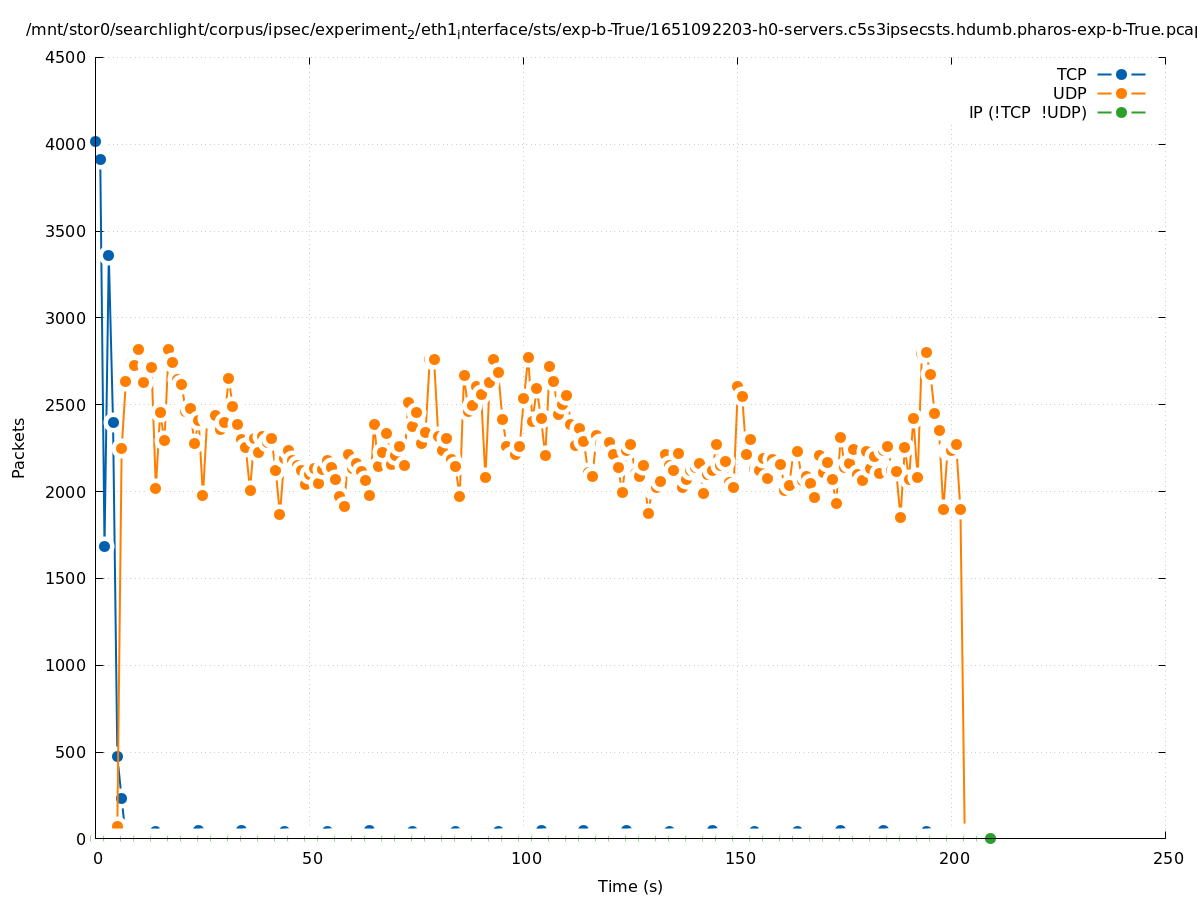Click the green data point on x-axis
This screenshot has height=900, width=1197.
(990, 838)
